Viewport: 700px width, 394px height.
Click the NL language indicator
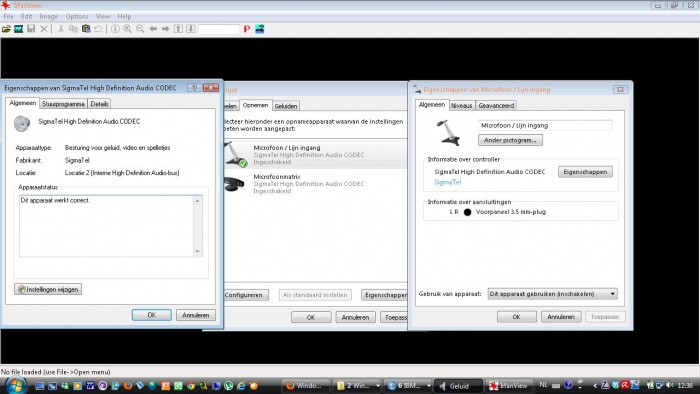[543, 385]
